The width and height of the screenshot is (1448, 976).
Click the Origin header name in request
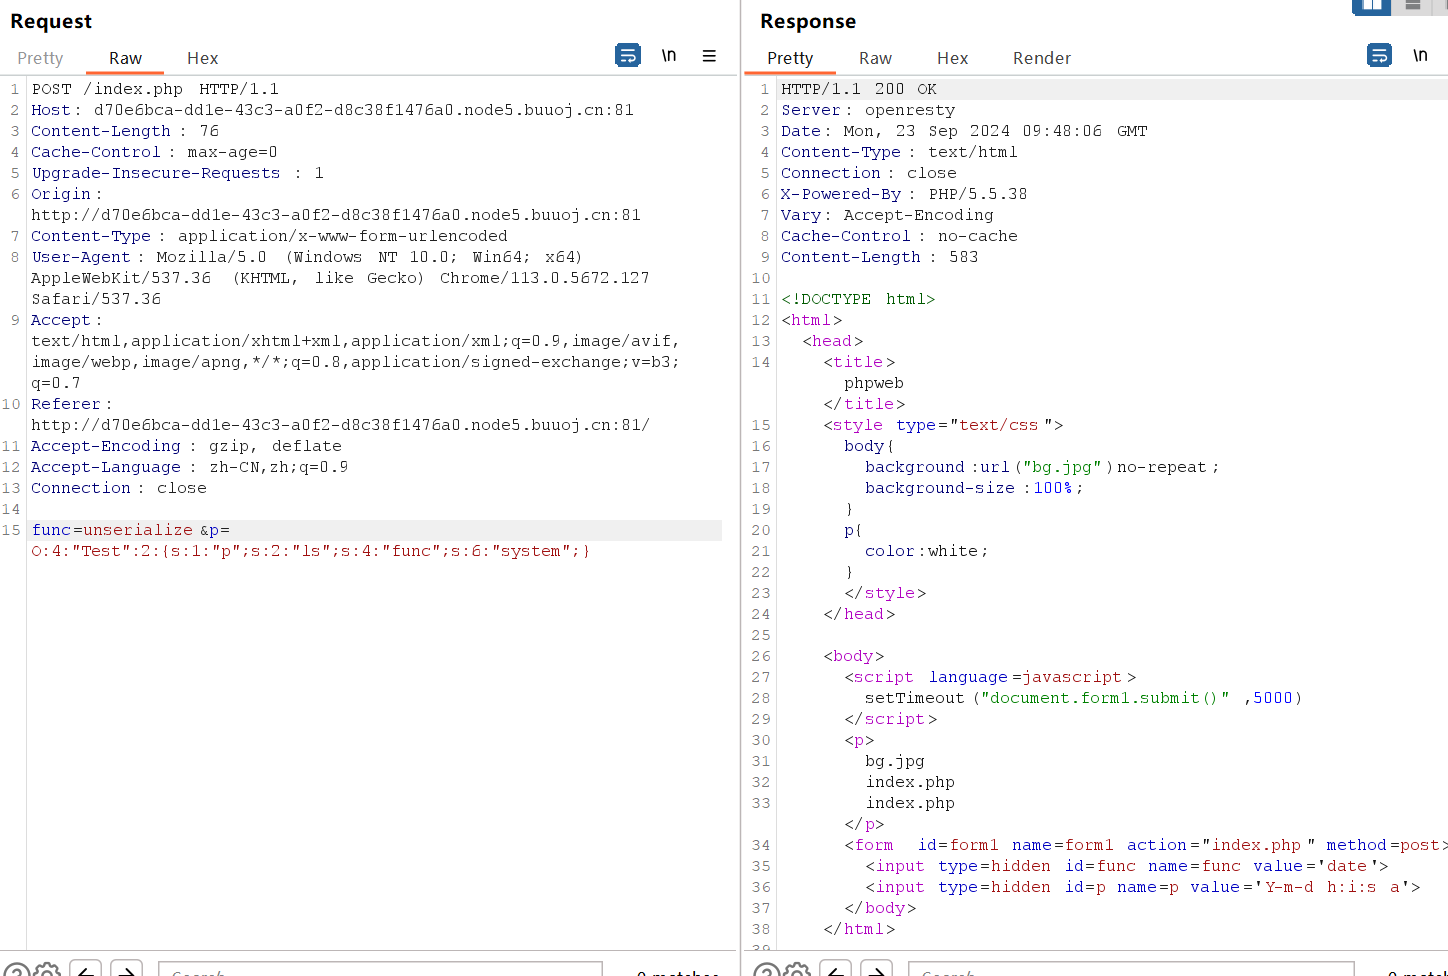coord(61,194)
